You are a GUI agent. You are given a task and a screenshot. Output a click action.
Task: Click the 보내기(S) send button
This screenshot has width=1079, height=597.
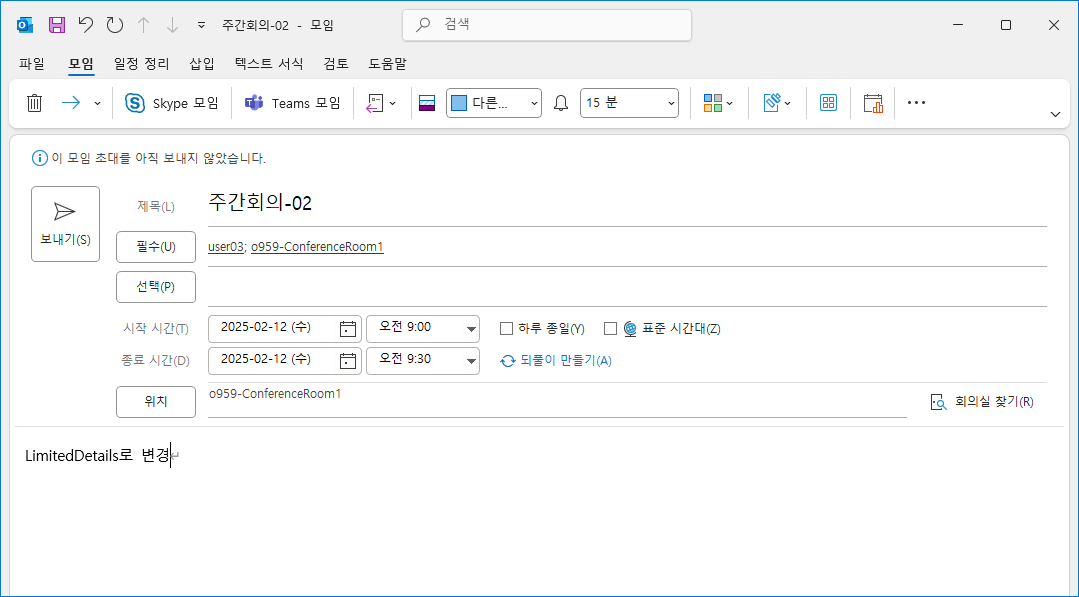[65, 224]
